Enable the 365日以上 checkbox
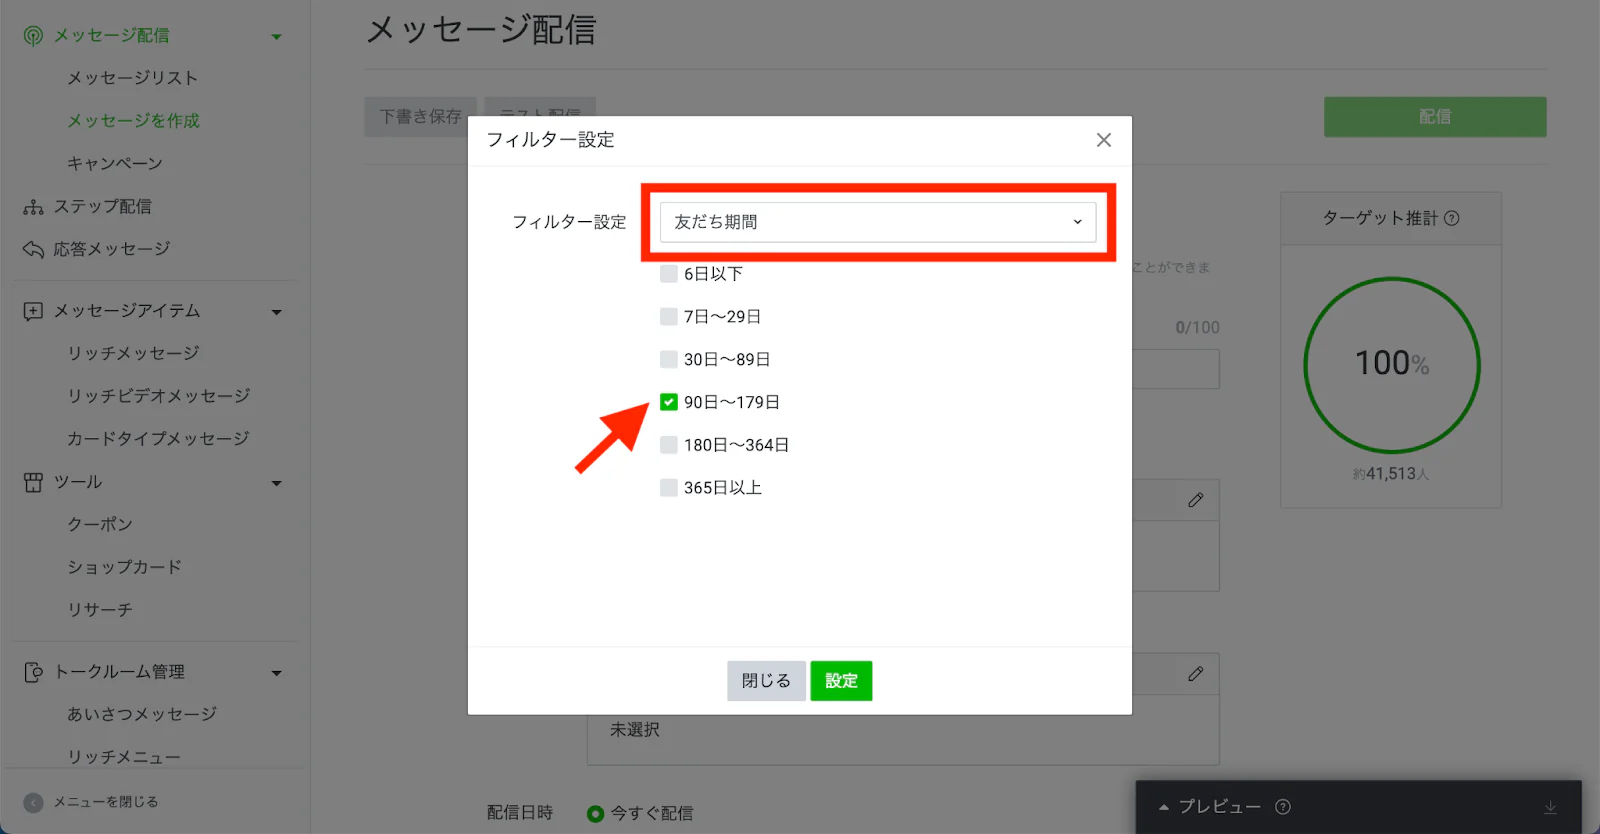 [x=669, y=488]
